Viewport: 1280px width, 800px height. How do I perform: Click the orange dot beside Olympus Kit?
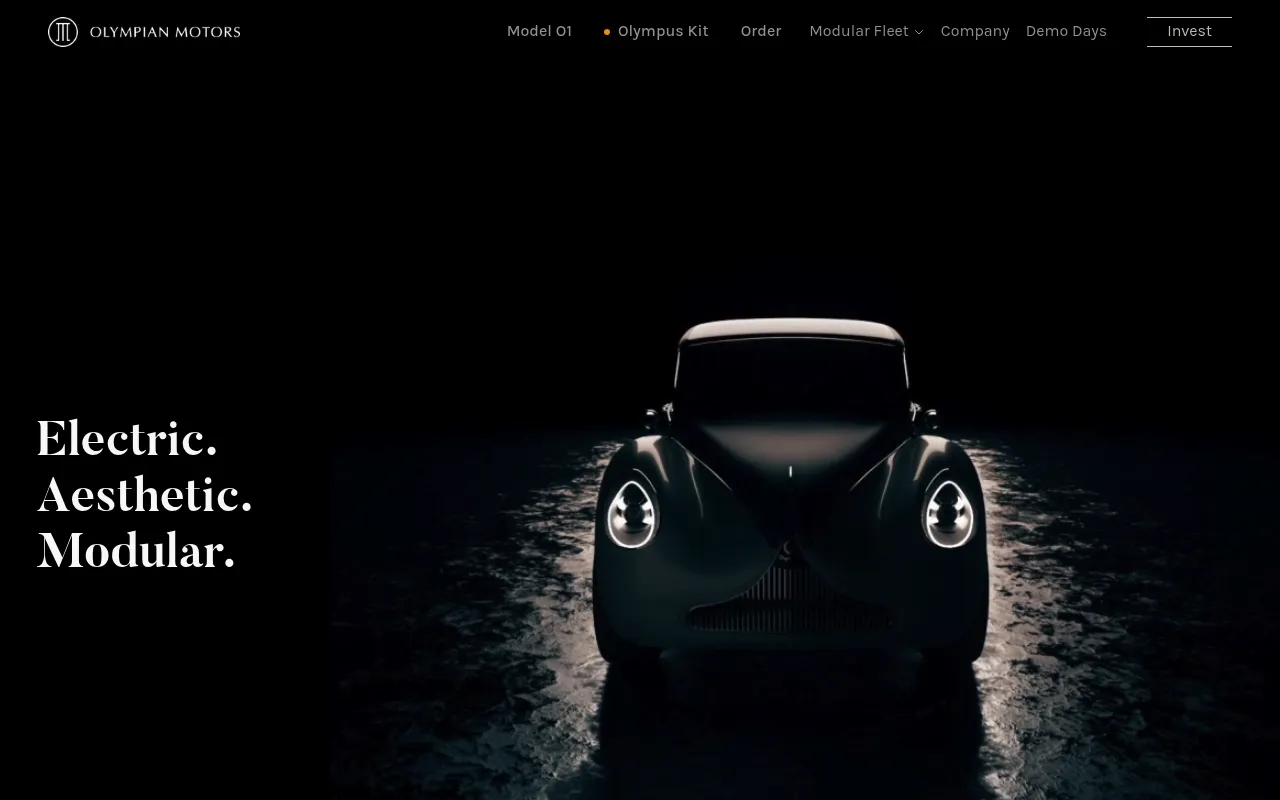[x=607, y=32]
